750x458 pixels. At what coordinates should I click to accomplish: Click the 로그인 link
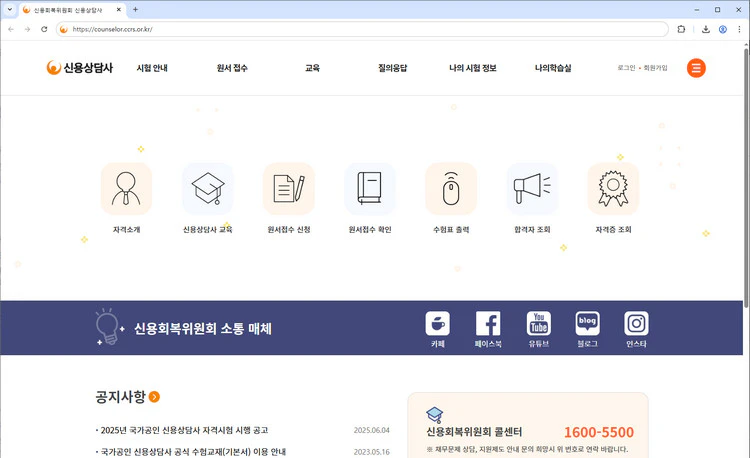[626, 68]
